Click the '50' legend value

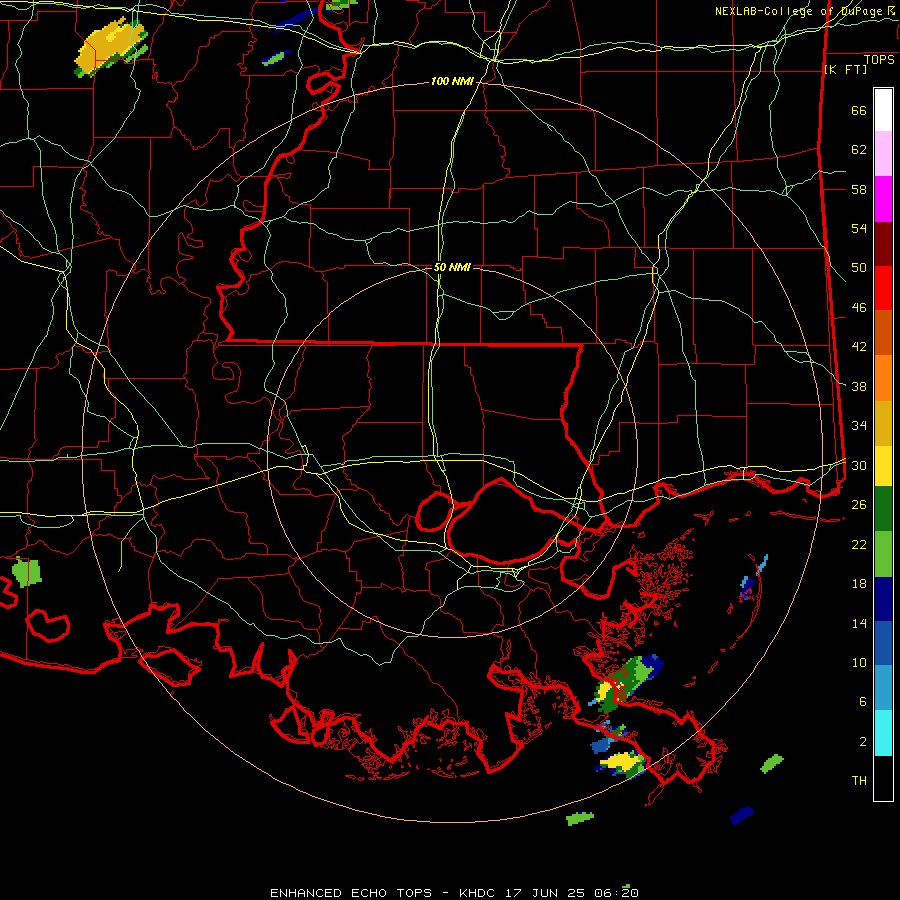coord(859,268)
